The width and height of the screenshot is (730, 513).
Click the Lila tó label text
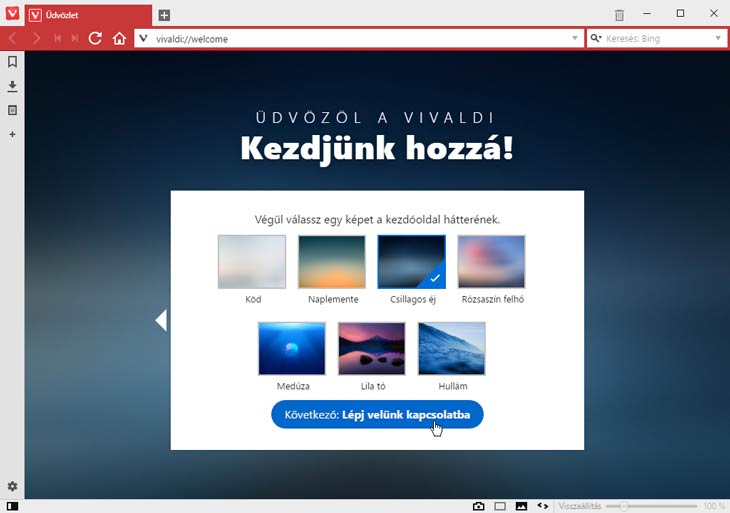pyautogui.click(x=373, y=386)
